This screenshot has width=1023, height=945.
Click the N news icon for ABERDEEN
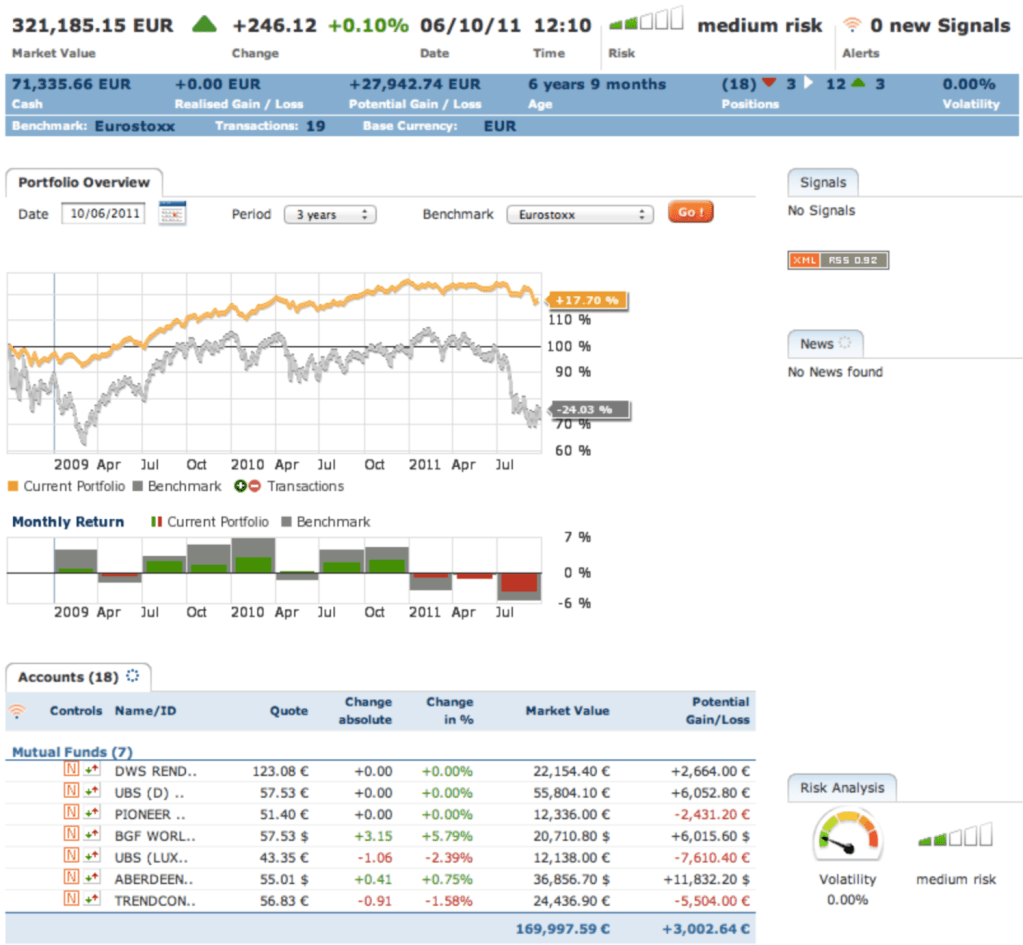(71, 878)
